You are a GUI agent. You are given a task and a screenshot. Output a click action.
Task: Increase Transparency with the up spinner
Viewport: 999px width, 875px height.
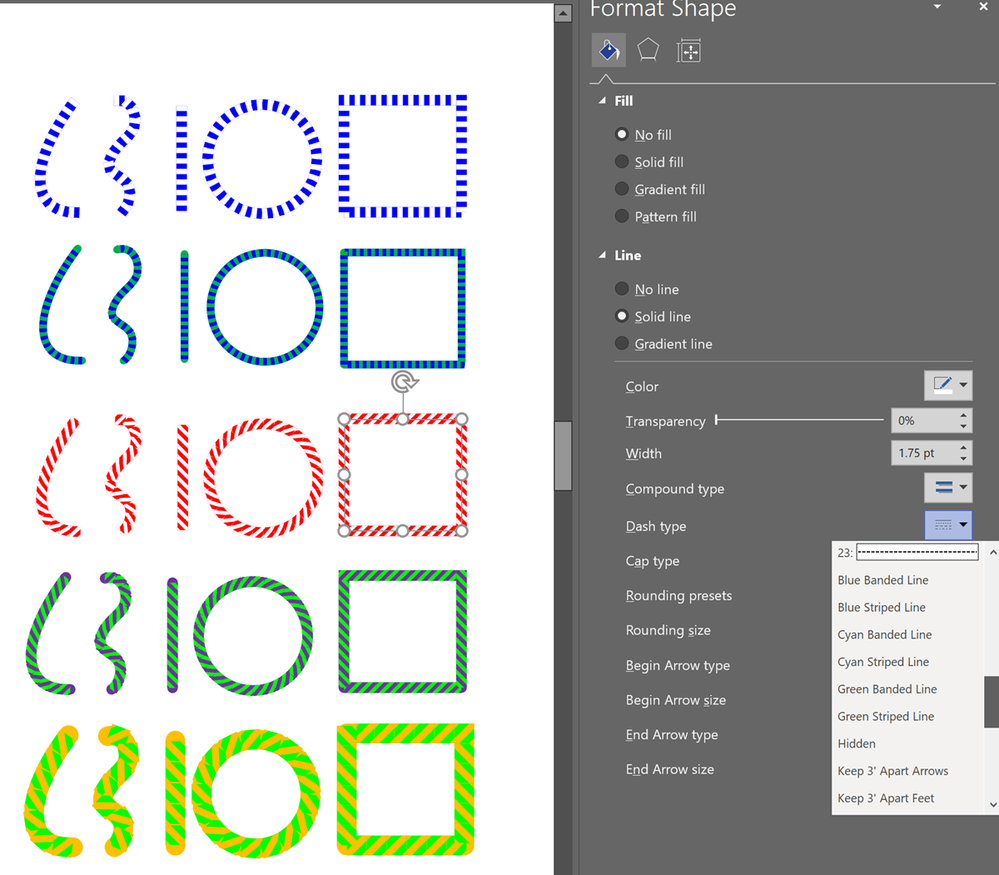pos(963,414)
